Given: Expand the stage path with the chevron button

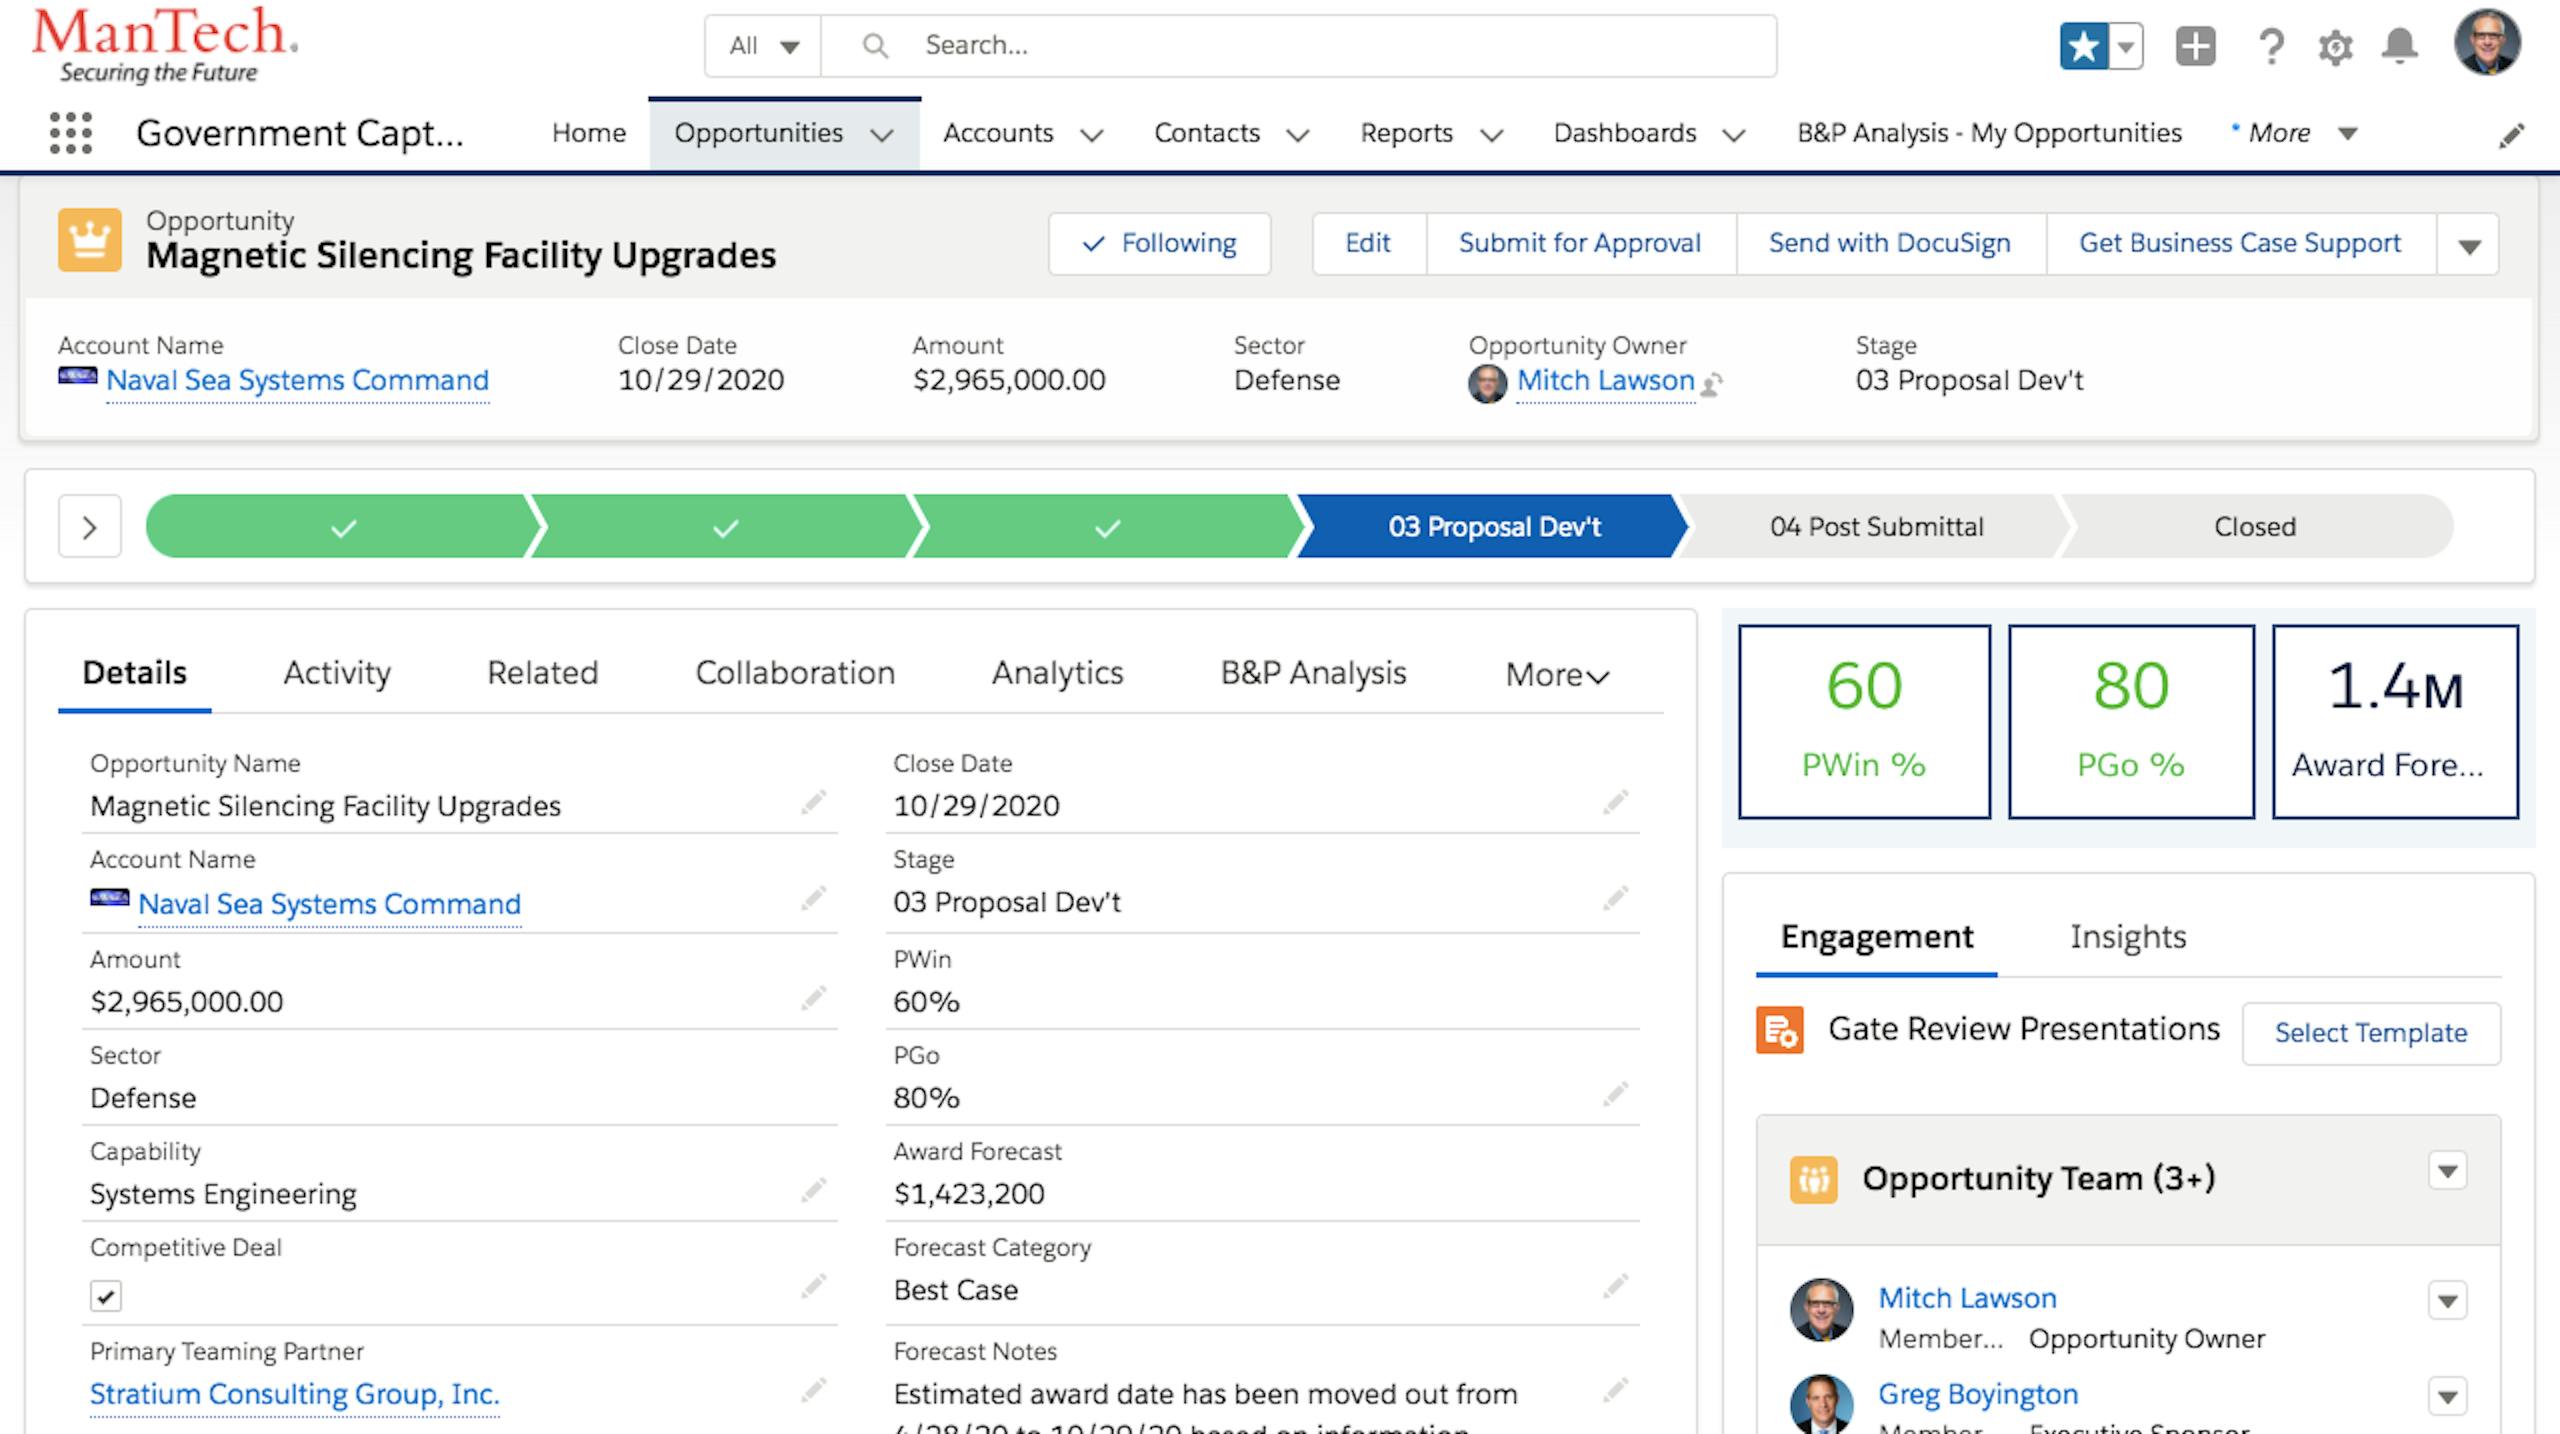Looking at the screenshot, I should [90, 526].
